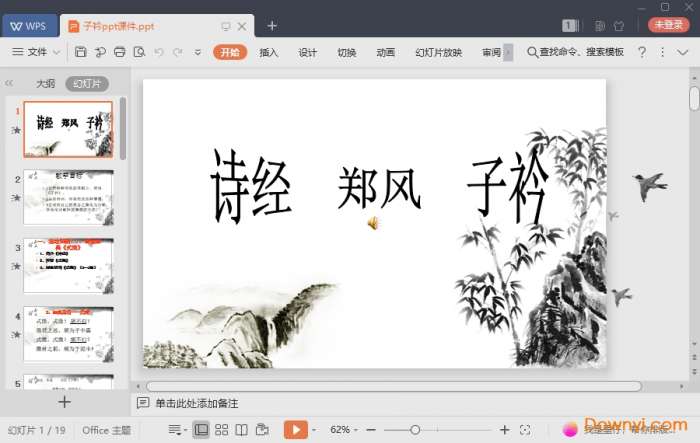Select the 诗经 title text on slide
The height and width of the screenshot is (443, 700).
(251, 186)
